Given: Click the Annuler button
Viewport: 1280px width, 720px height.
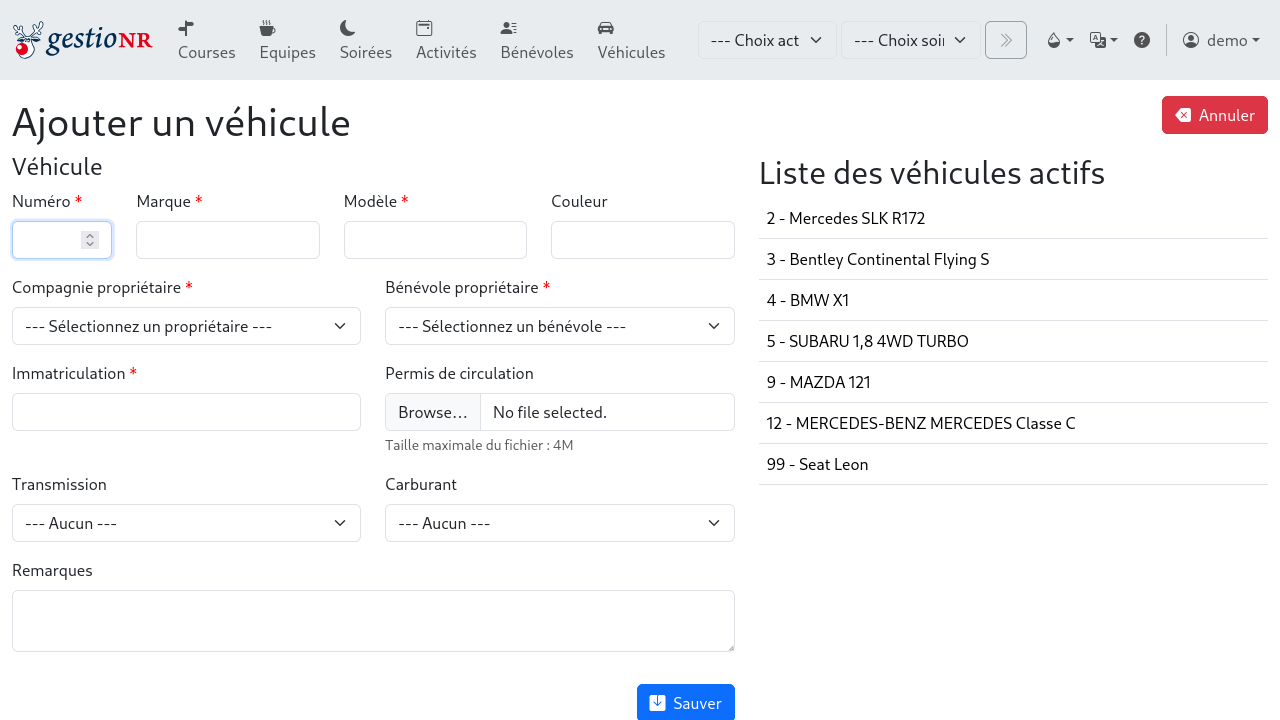Looking at the screenshot, I should (x=1214, y=115).
